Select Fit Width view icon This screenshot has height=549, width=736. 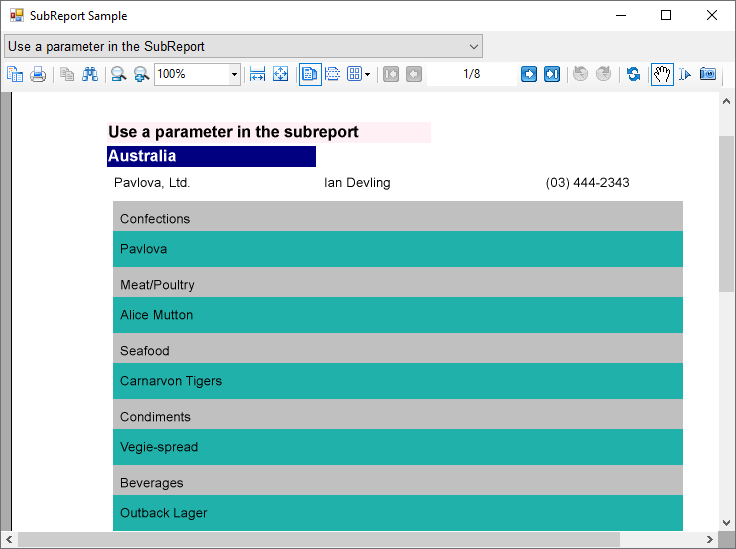tap(257, 74)
